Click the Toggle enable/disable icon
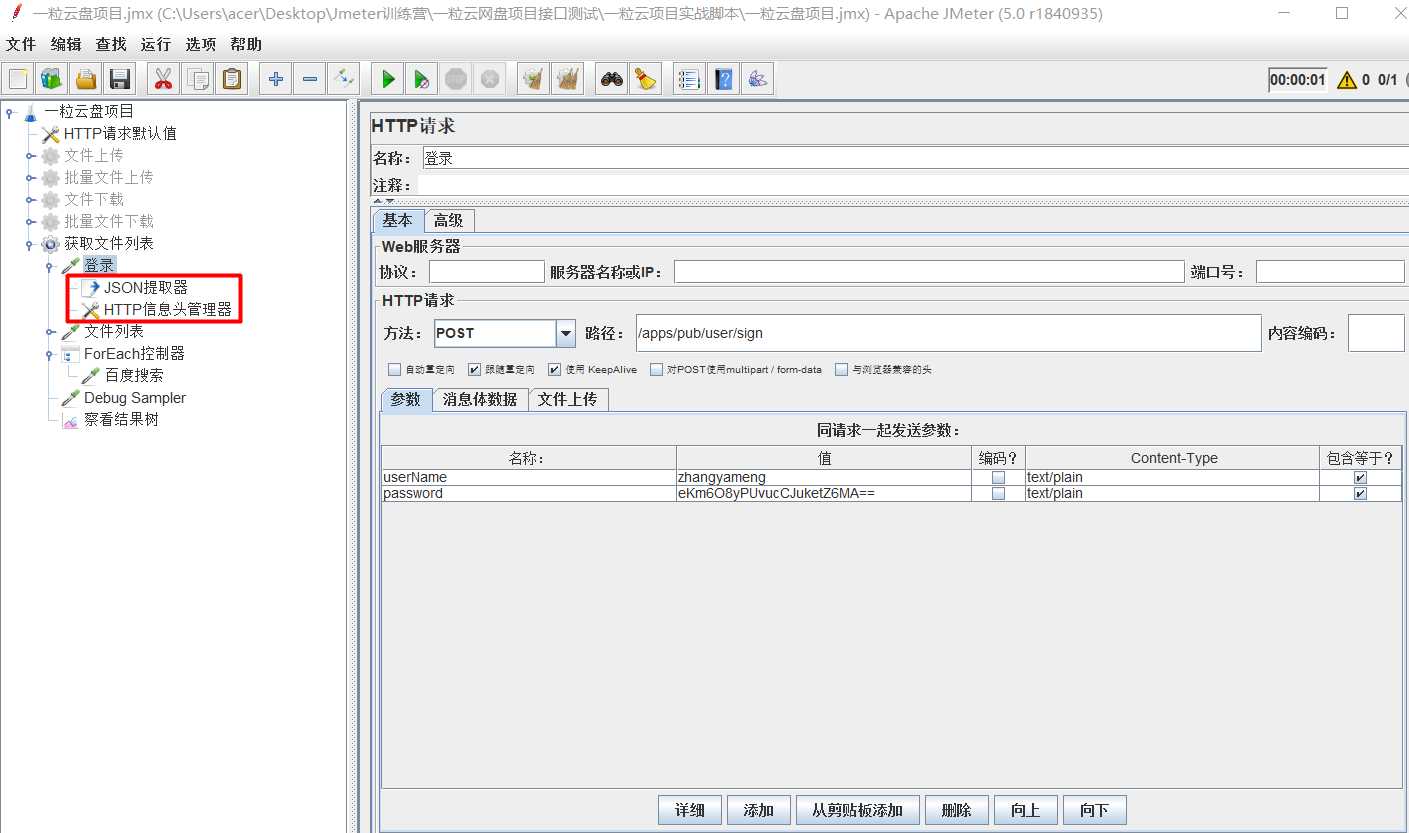Viewport: 1409px width, 833px height. 344,79
